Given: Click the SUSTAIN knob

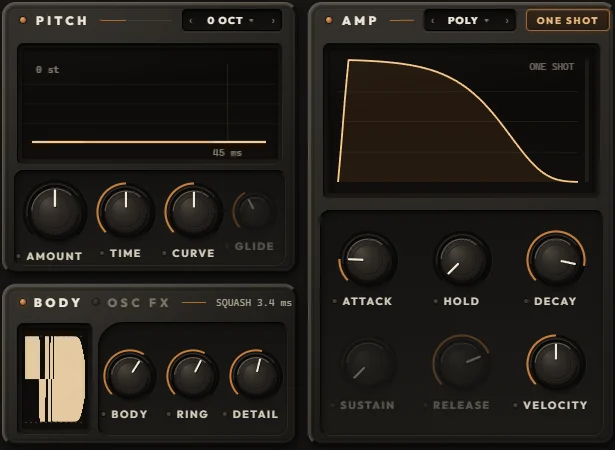Looking at the screenshot, I should tap(368, 364).
